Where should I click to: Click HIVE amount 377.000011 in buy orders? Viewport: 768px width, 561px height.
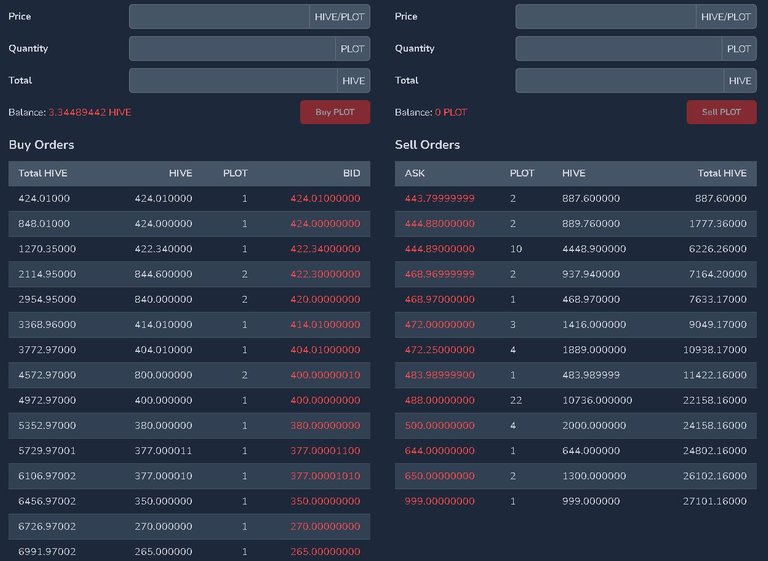164,451
